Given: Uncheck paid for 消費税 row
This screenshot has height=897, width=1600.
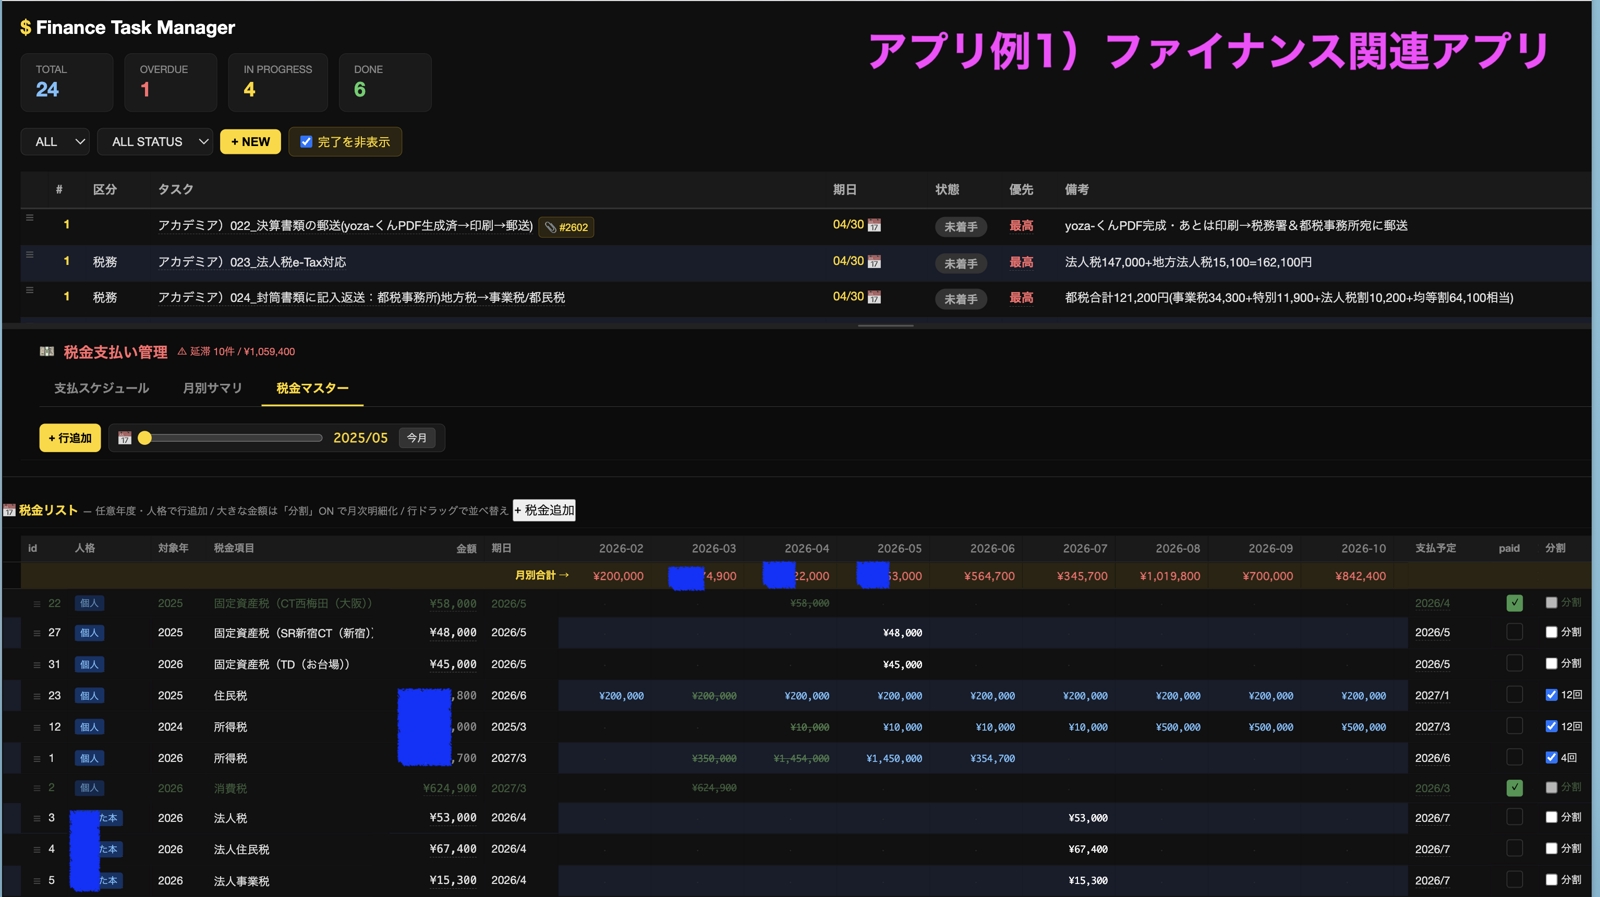Looking at the screenshot, I should coord(1515,788).
